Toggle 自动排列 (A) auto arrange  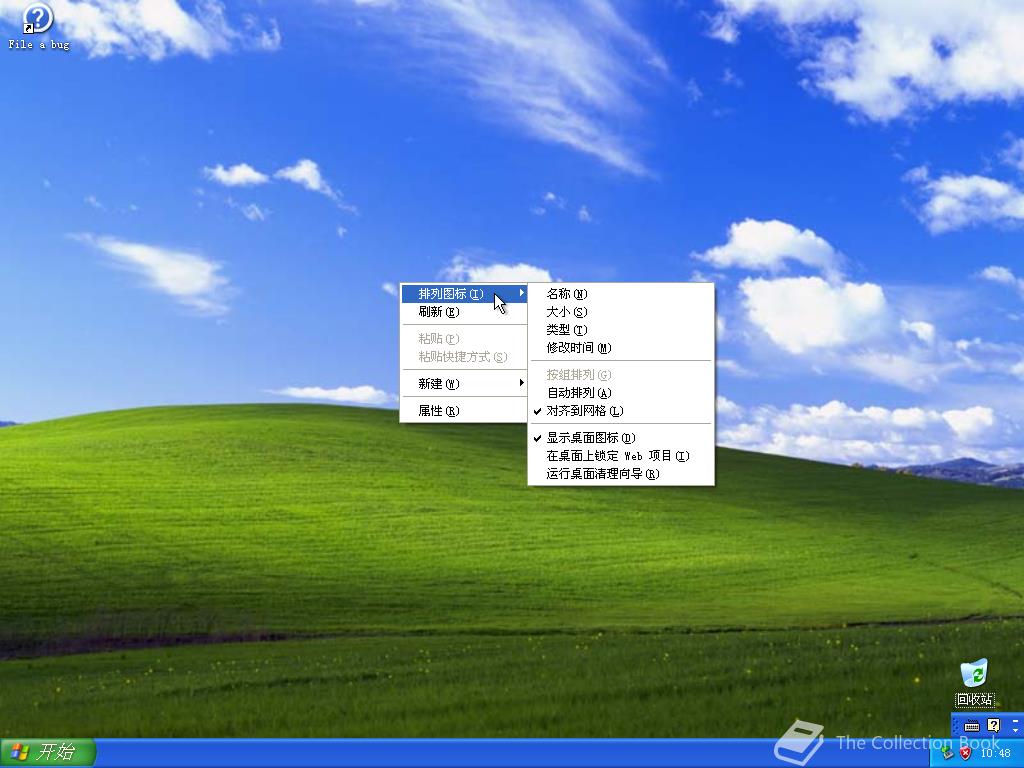click(621, 392)
